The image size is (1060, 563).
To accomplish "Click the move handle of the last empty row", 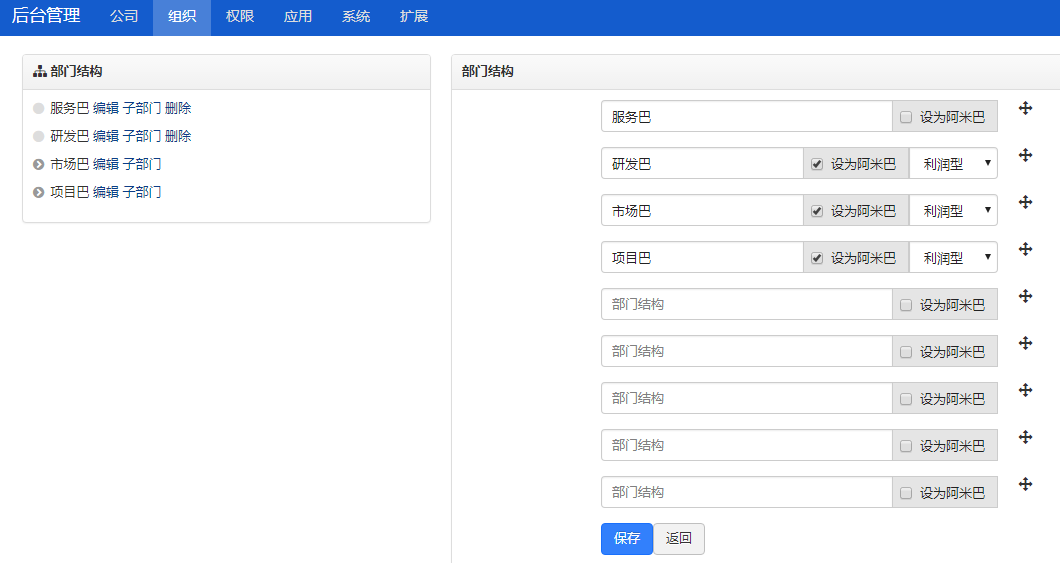I will [1026, 484].
